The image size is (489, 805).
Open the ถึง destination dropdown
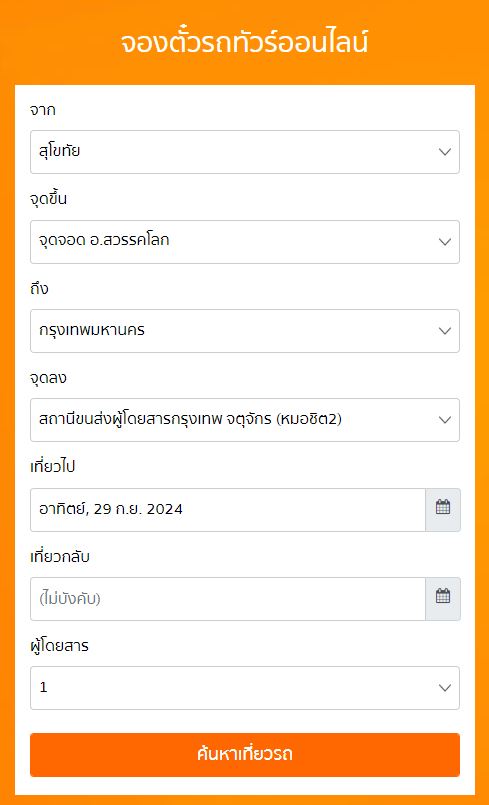point(245,331)
